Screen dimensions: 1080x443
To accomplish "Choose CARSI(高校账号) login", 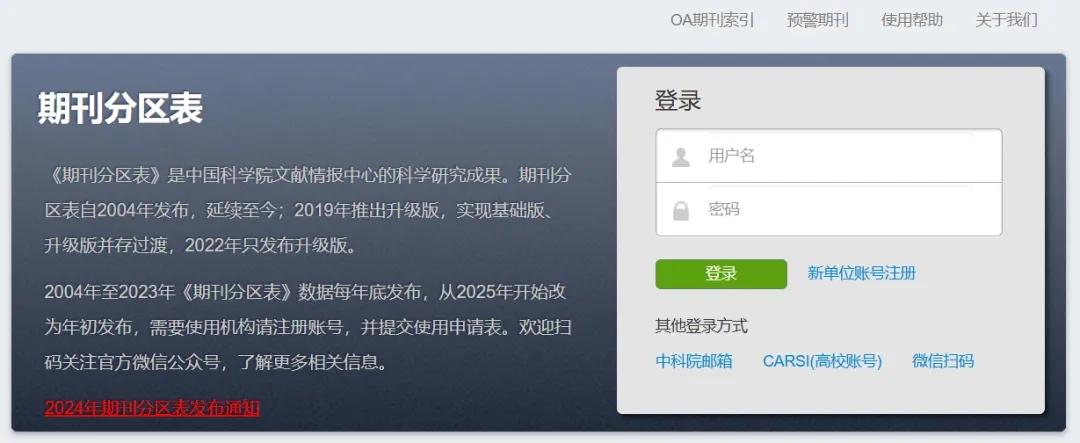I will click(x=822, y=361).
